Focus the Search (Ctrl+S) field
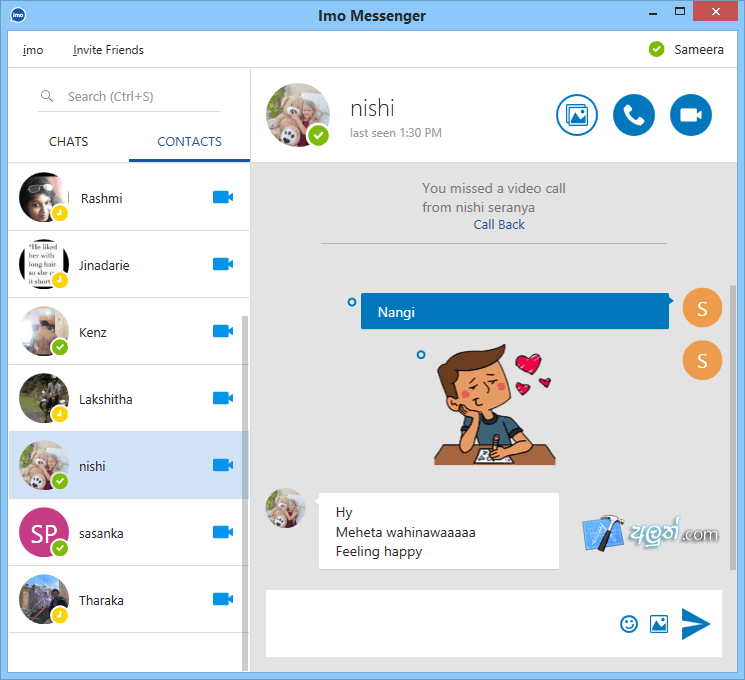745x680 pixels. (x=129, y=96)
